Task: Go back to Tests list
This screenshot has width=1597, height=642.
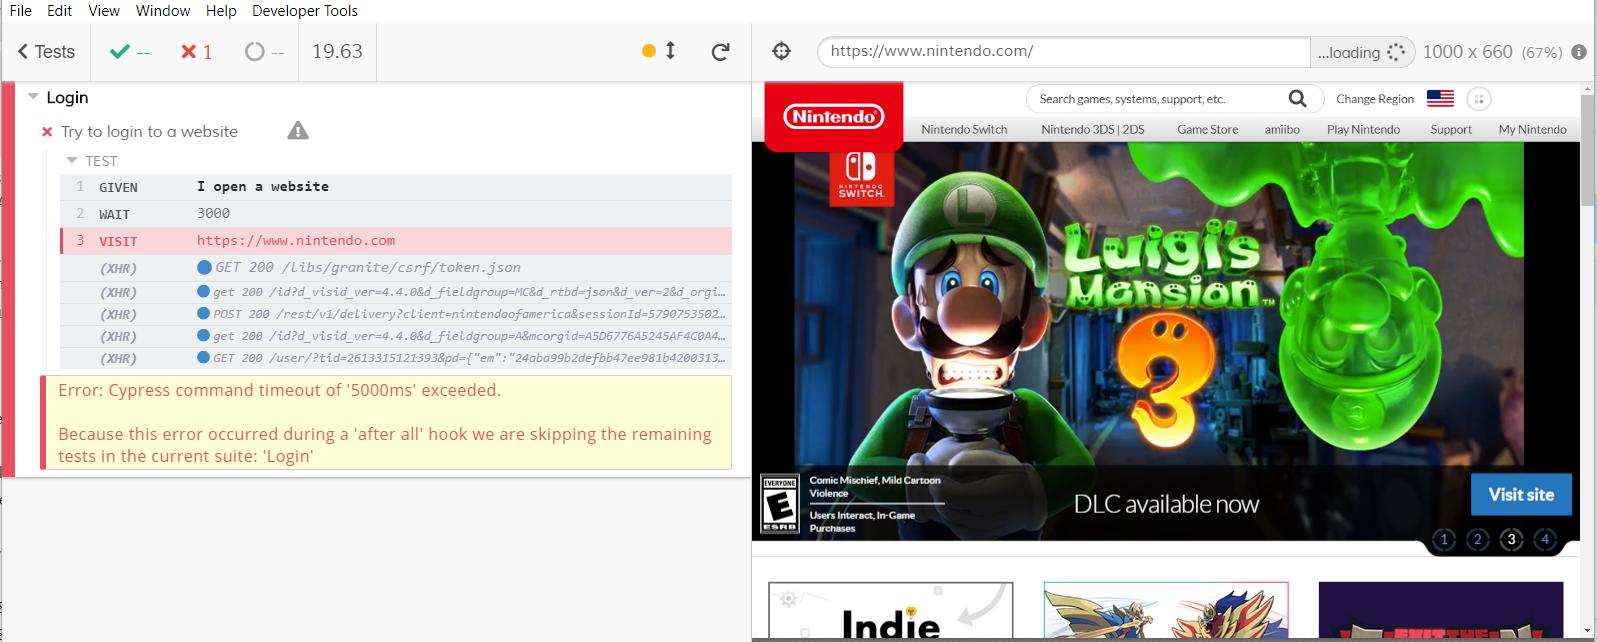Action: click(x=46, y=52)
